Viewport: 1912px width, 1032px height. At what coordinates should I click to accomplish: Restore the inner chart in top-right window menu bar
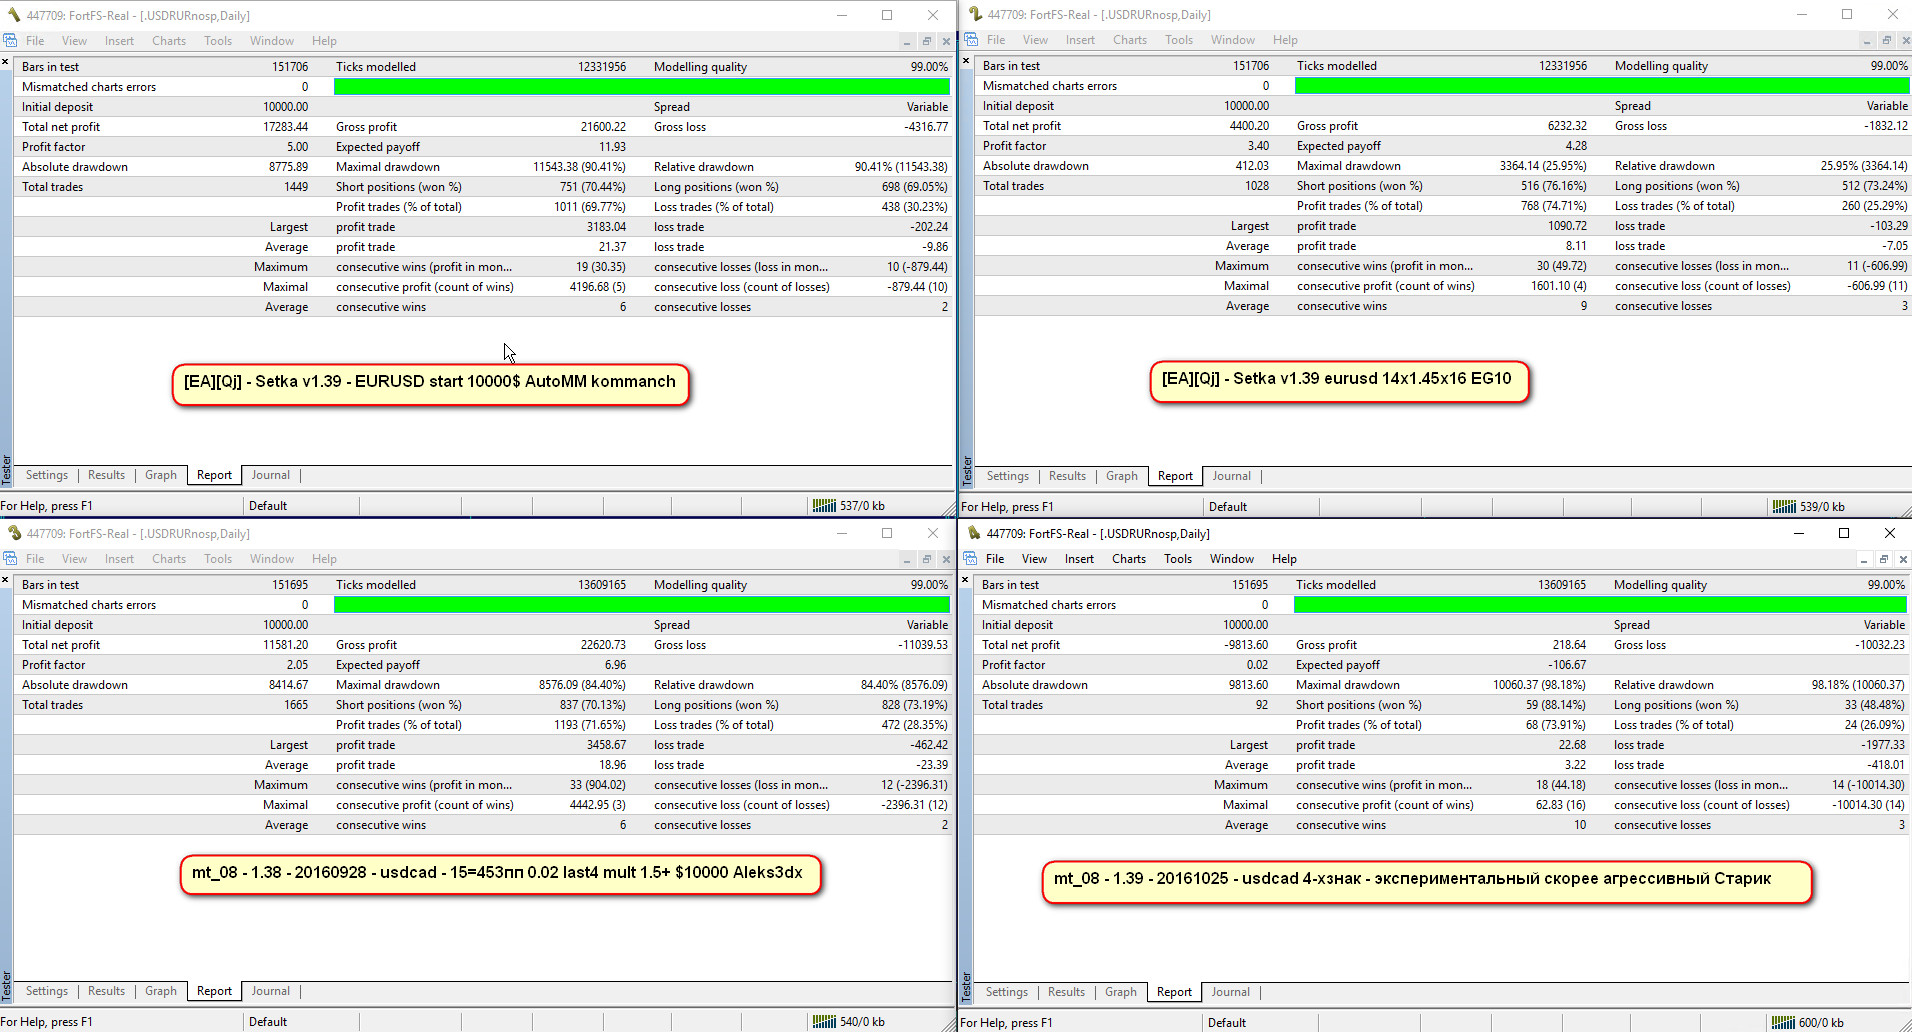pos(1887,41)
